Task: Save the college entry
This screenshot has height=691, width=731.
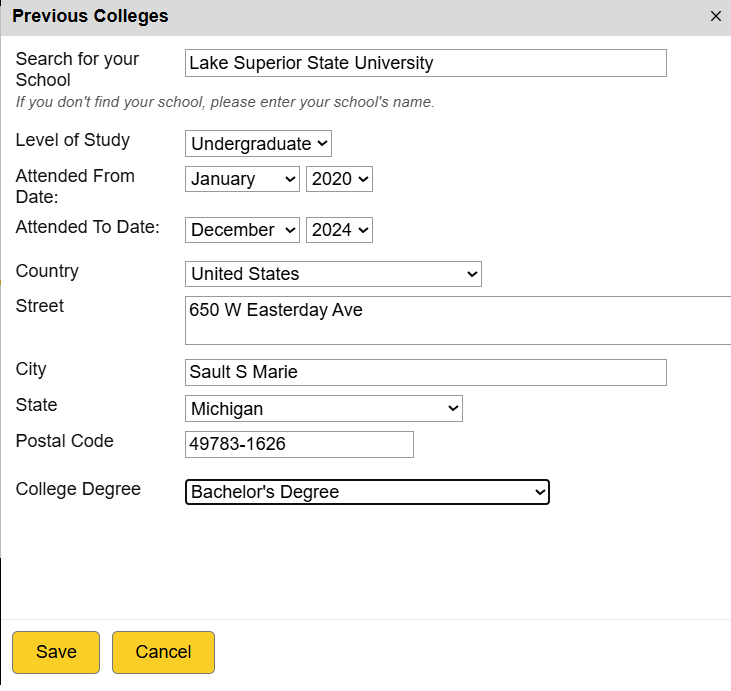Action: (x=56, y=652)
